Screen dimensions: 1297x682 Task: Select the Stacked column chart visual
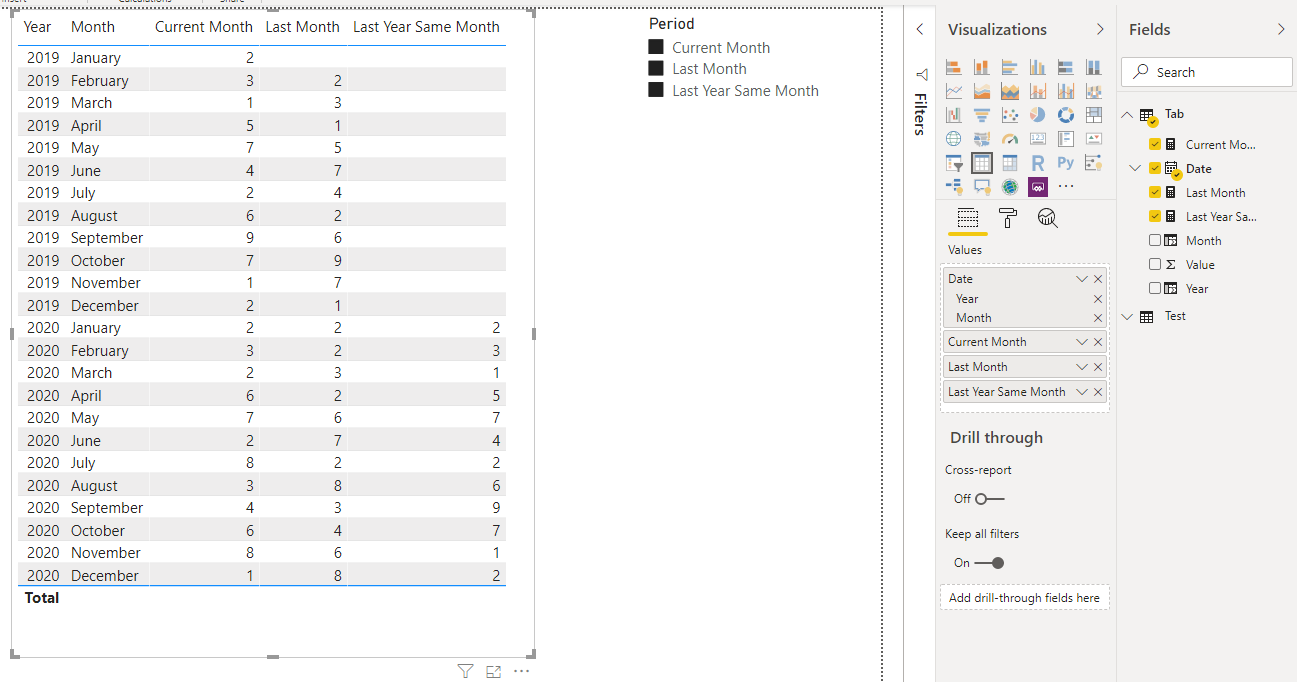982,67
